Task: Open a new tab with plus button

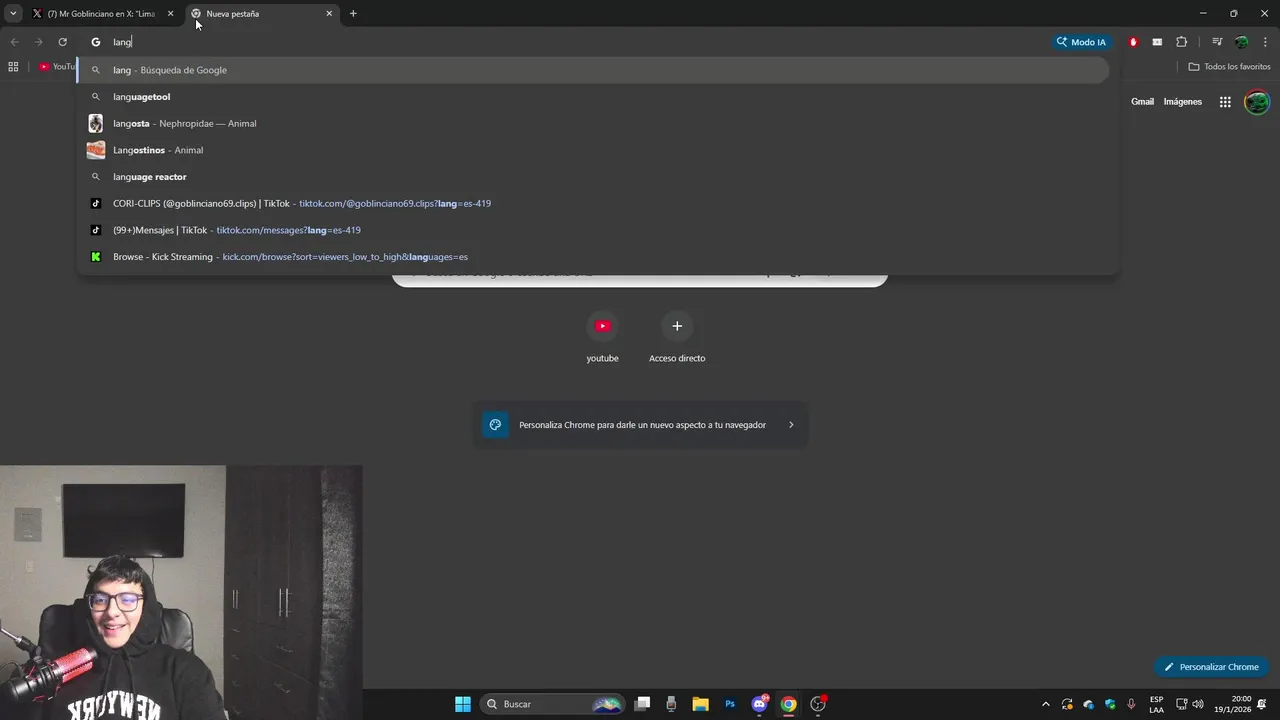Action: pyautogui.click(x=353, y=14)
